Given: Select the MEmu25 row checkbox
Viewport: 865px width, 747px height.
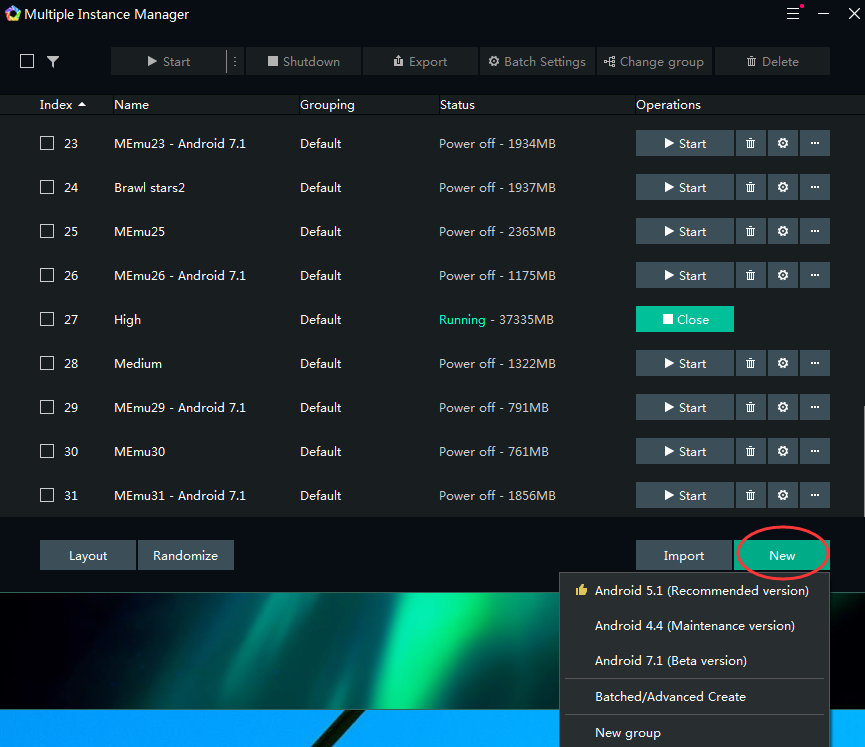Looking at the screenshot, I should 47,232.
